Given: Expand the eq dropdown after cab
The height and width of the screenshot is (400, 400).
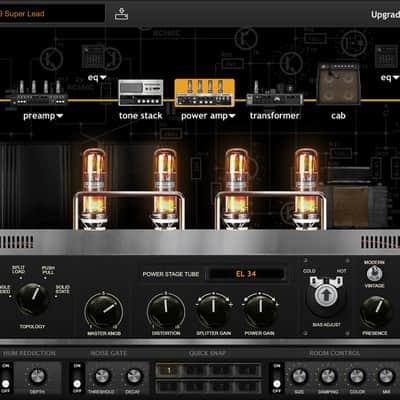Looking at the screenshot, I should 390,78.
